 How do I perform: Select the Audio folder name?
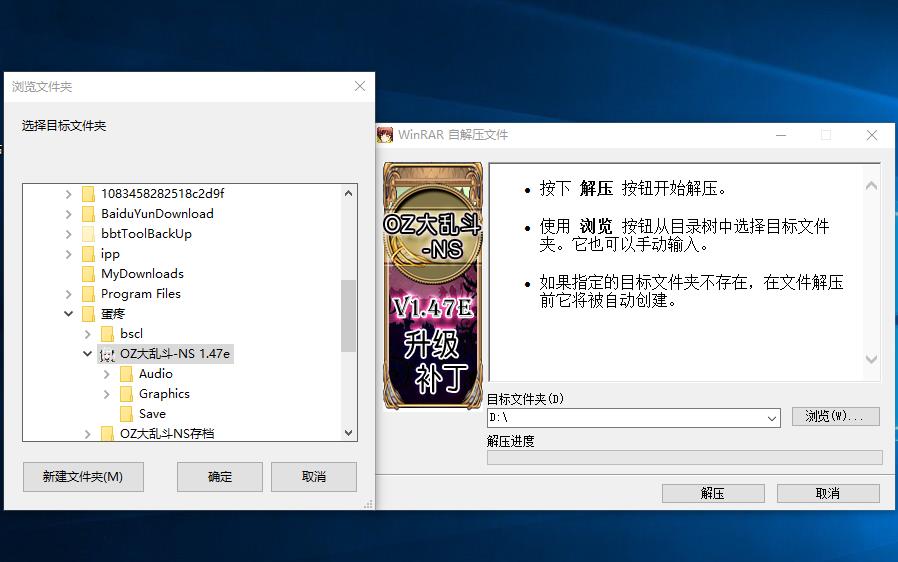point(155,374)
